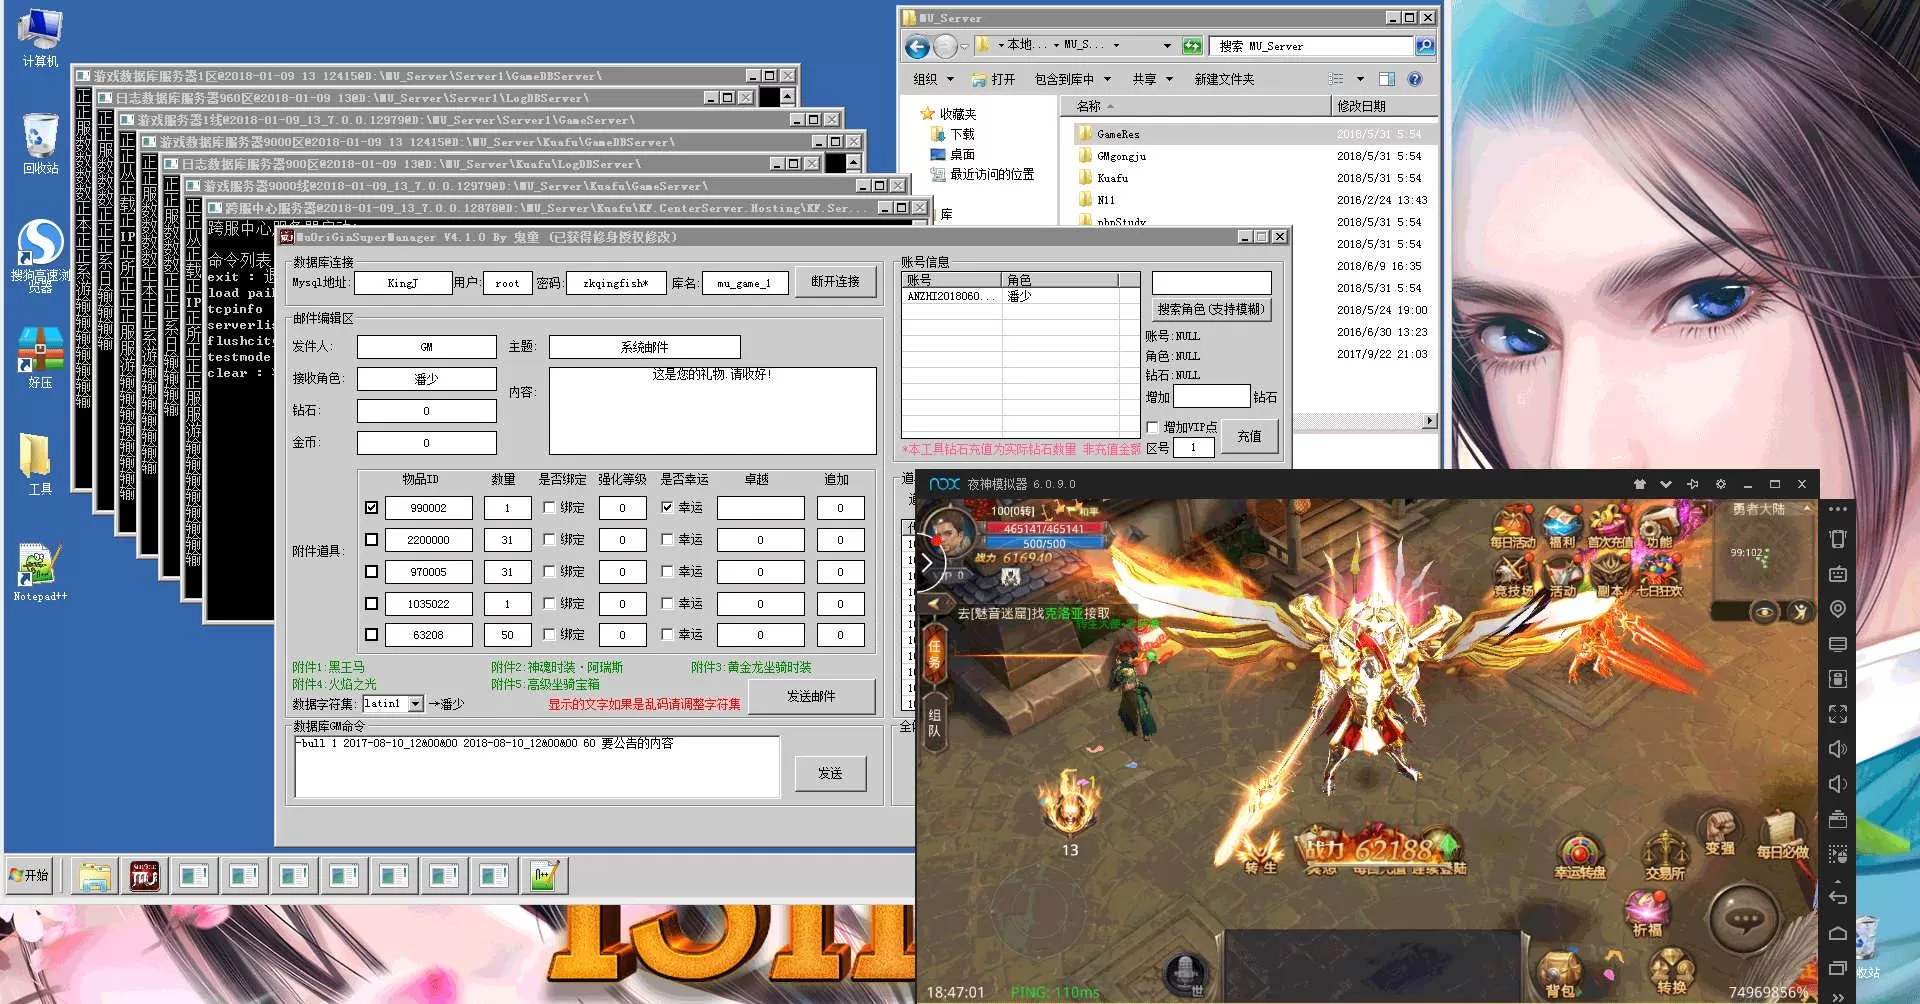Toggle the Explorer preview pane icon
This screenshot has width=1920, height=1004.
[x=1387, y=79]
